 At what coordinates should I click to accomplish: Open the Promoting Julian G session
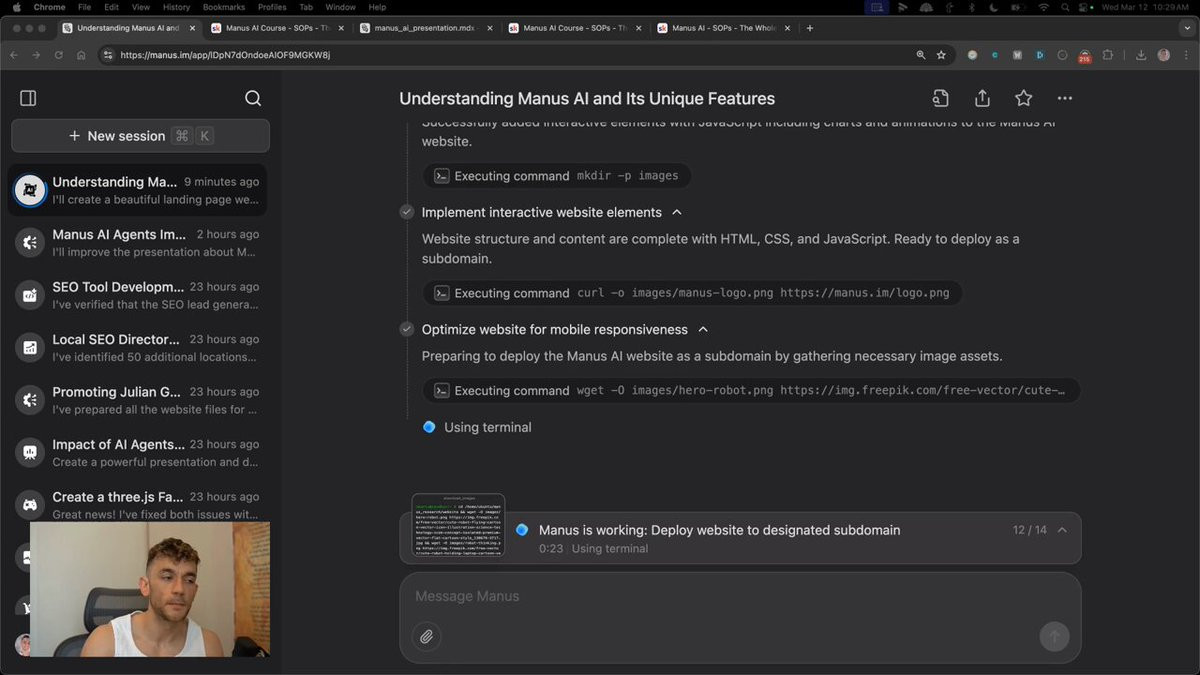137,400
